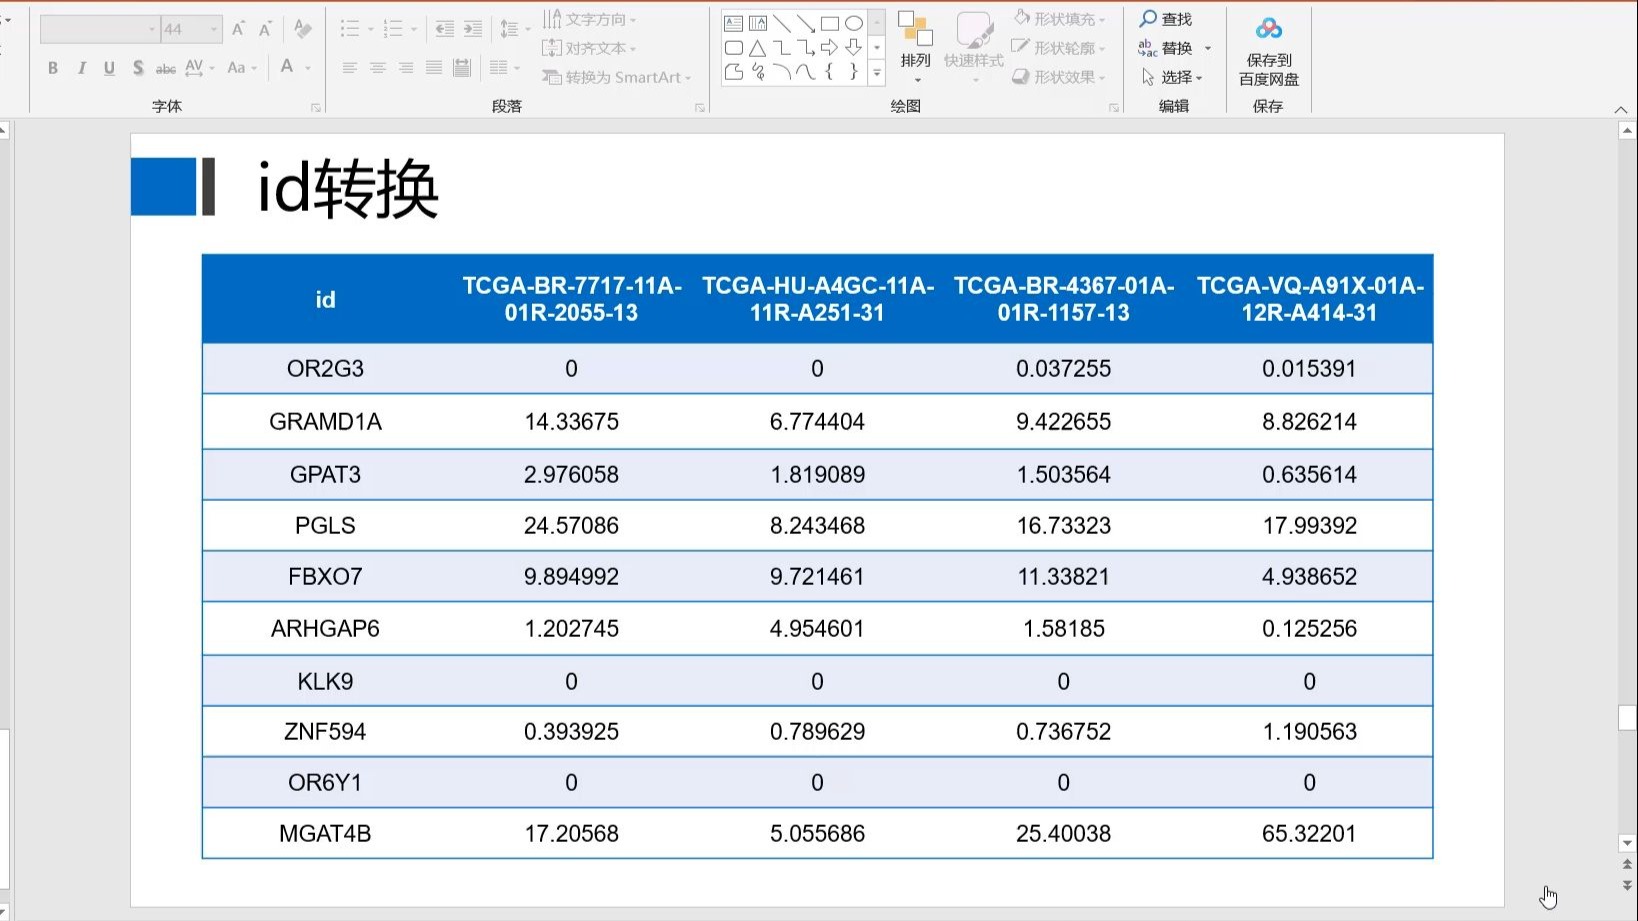Toggle bold formatting button
This screenshot has height=921, width=1638.
tap(53, 68)
